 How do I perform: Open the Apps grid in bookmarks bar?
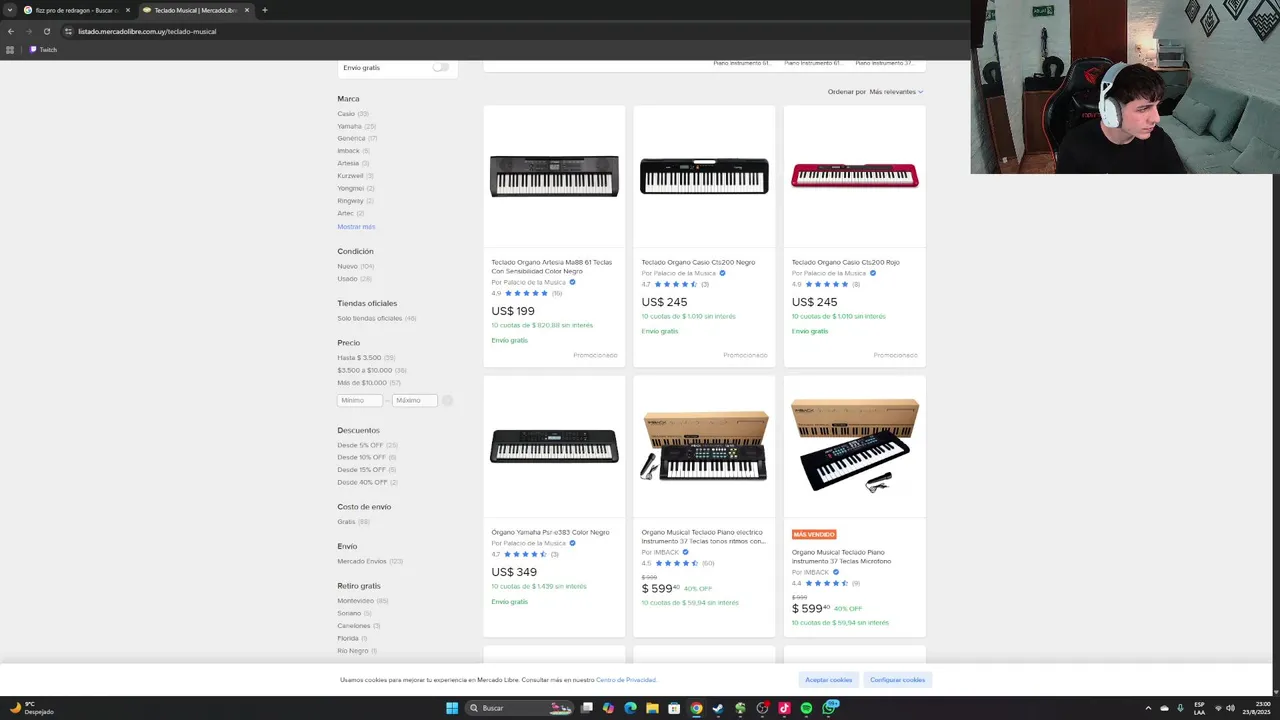pyautogui.click(x=11, y=50)
